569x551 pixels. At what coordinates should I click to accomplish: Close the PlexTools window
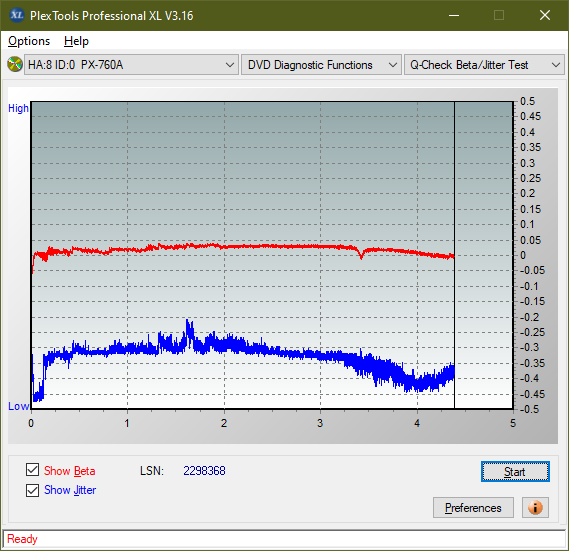click(x=544, y=15)
